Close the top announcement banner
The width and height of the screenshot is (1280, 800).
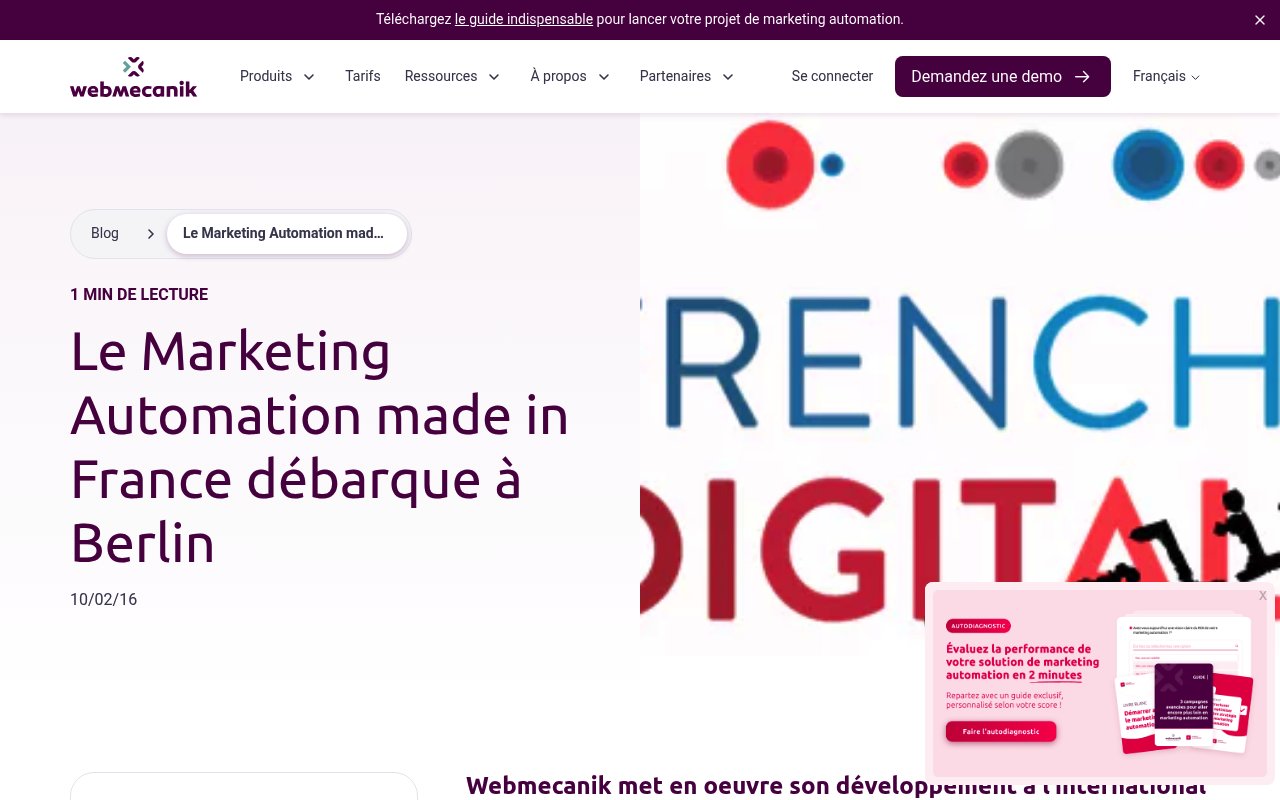(x=1259, y=20)
